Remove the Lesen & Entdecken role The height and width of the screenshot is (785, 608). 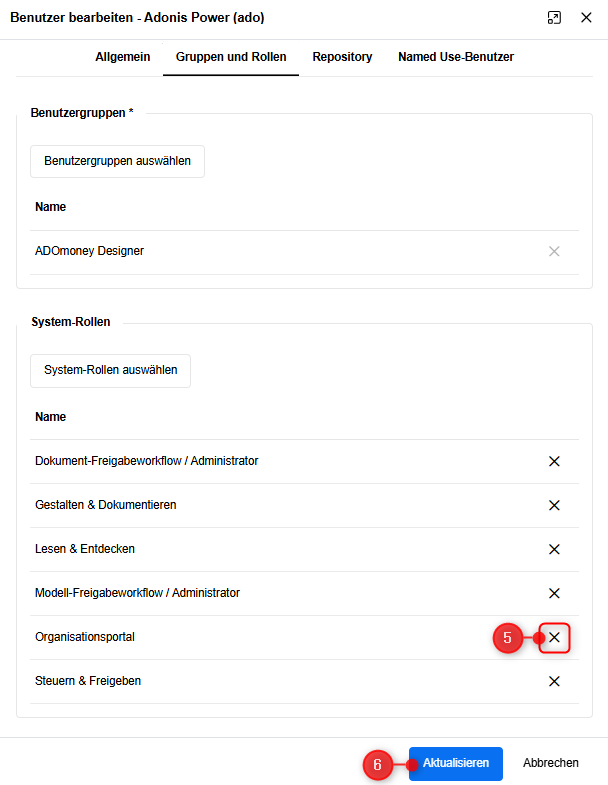[554, 549]
